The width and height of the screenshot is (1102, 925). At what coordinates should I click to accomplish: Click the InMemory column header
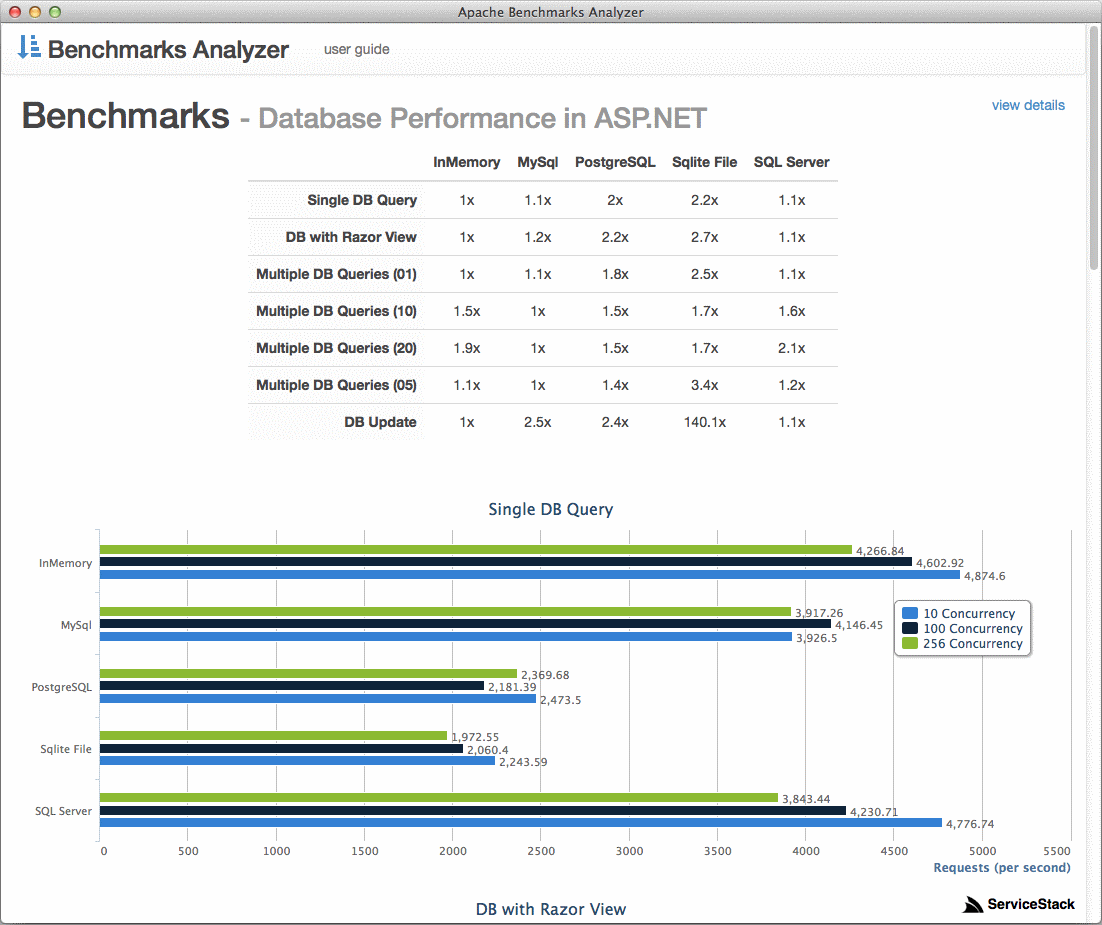pos(467,162)
